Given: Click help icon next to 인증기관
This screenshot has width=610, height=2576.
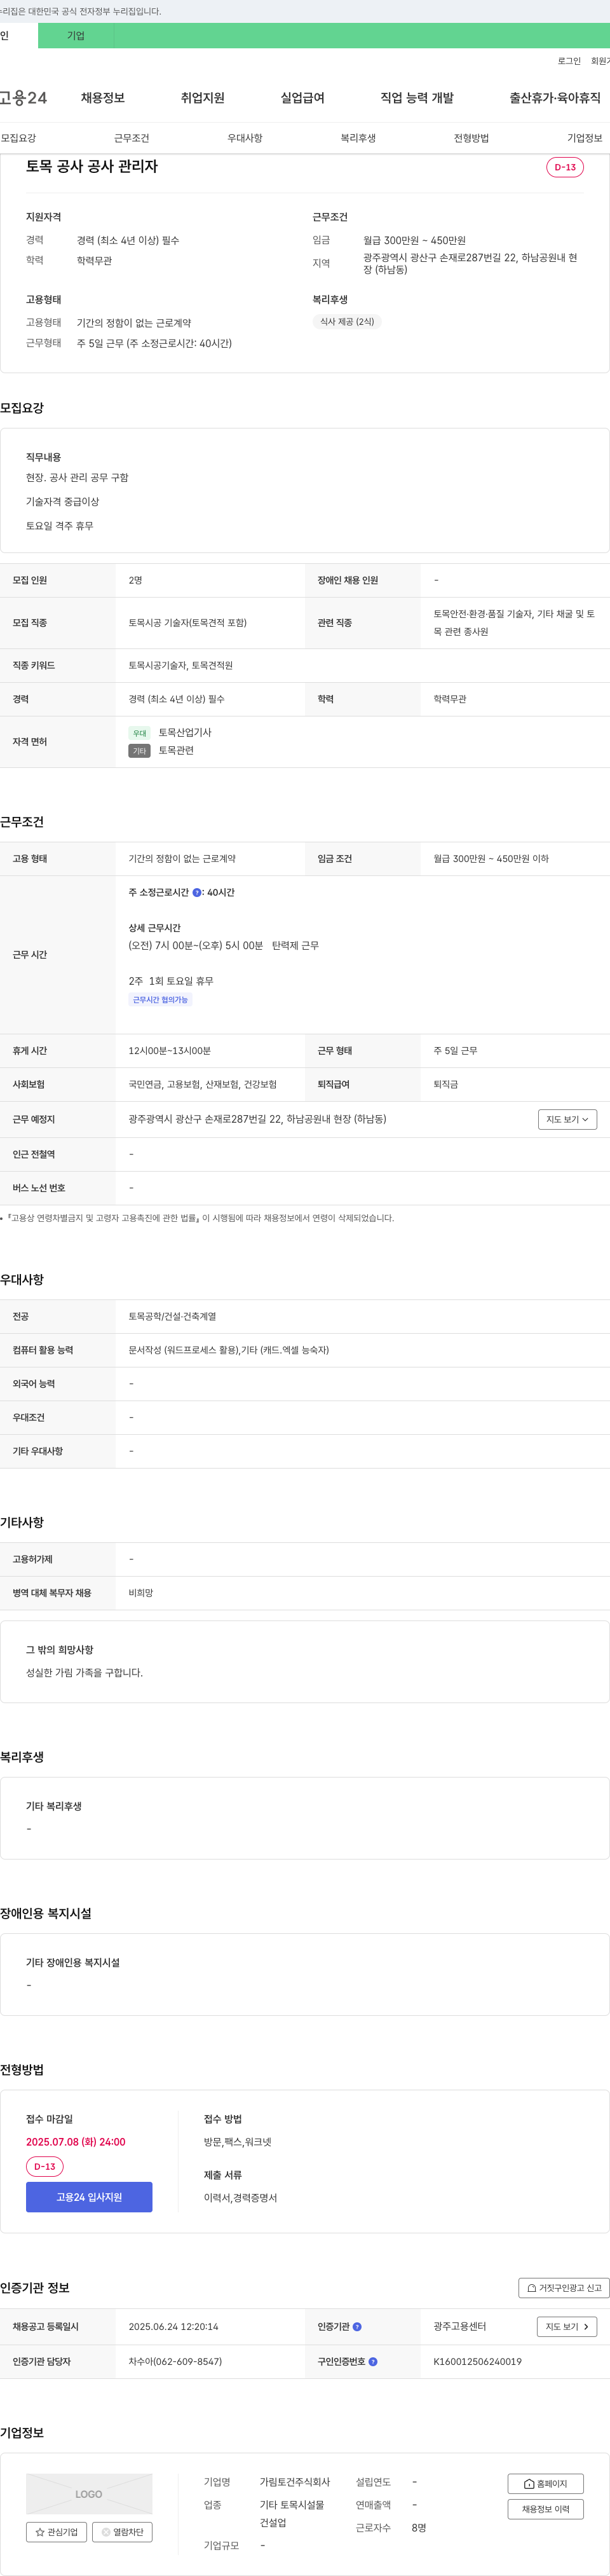Looking at the screenshot, I should coord(357,2327).
